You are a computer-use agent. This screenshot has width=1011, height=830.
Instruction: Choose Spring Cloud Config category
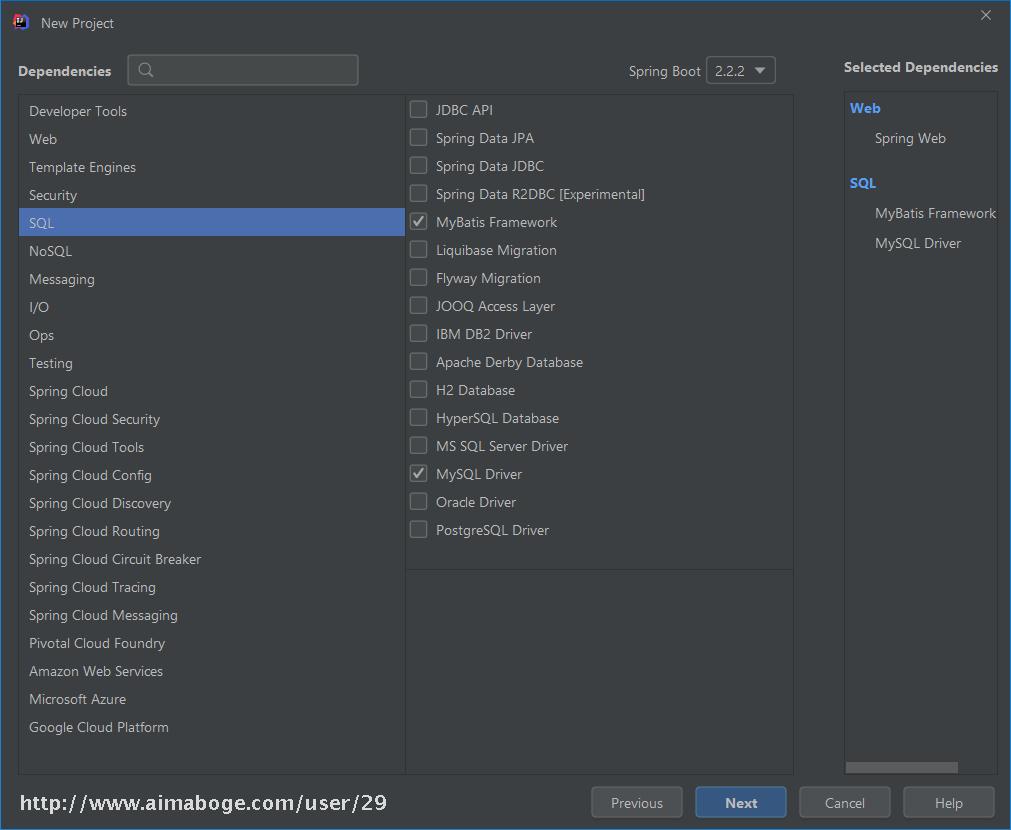click(212, 475)
